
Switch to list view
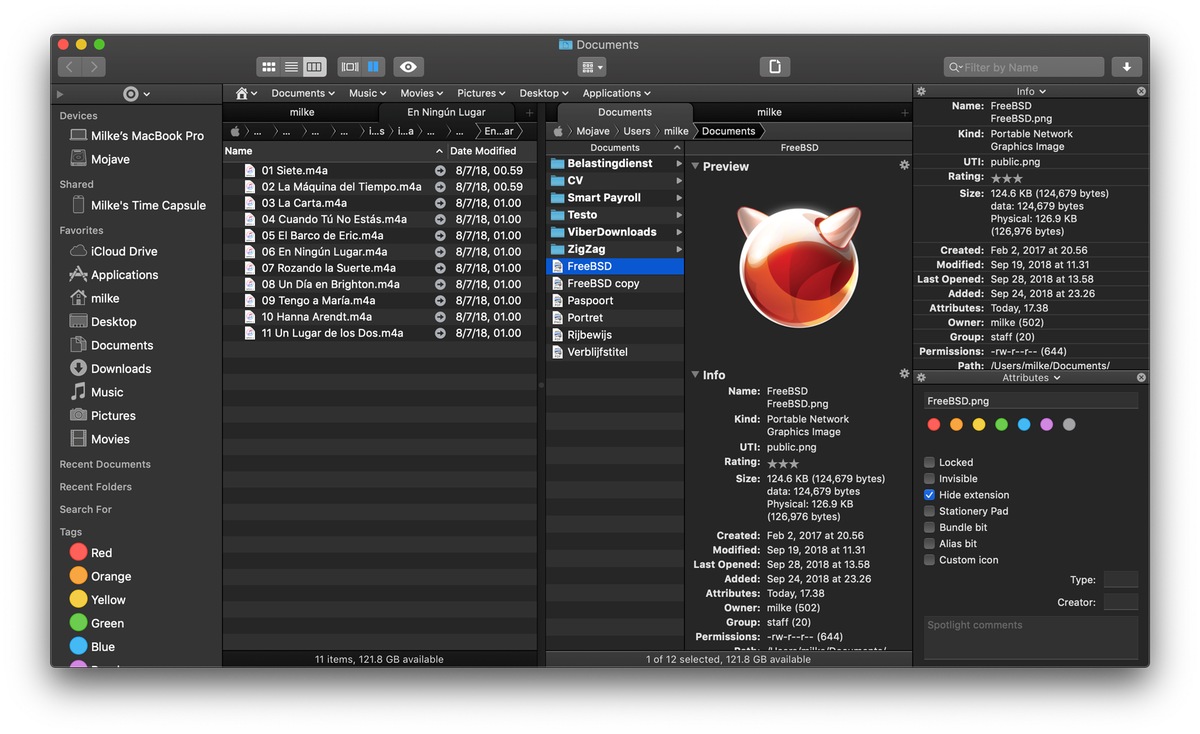point(291,67)
